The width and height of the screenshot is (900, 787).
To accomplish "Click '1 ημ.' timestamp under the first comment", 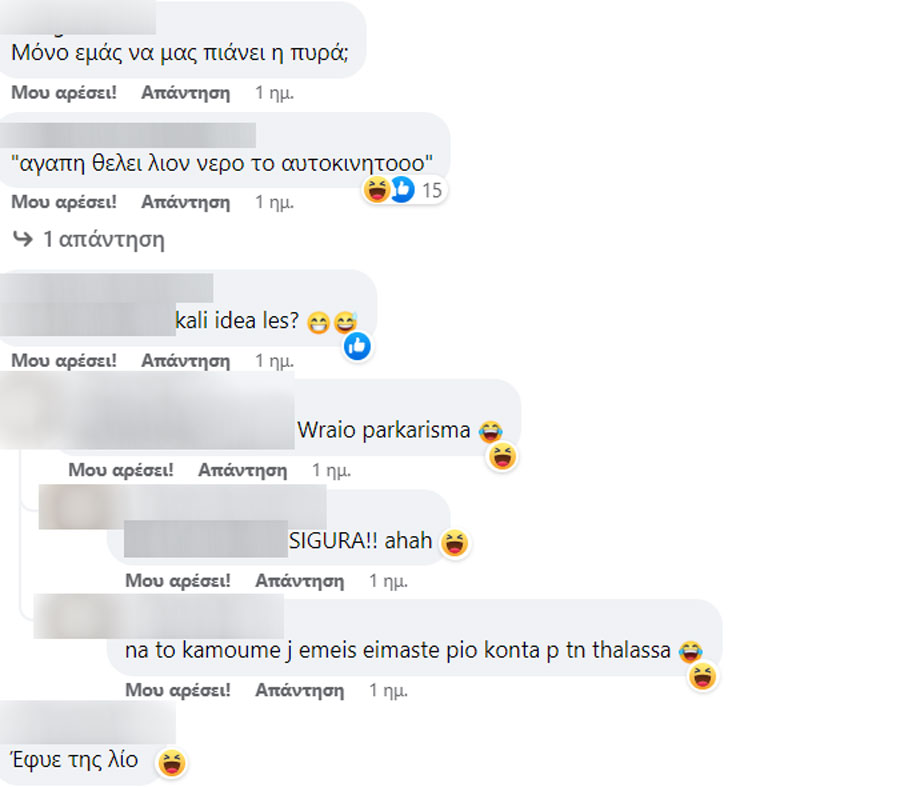I will 274,93.
